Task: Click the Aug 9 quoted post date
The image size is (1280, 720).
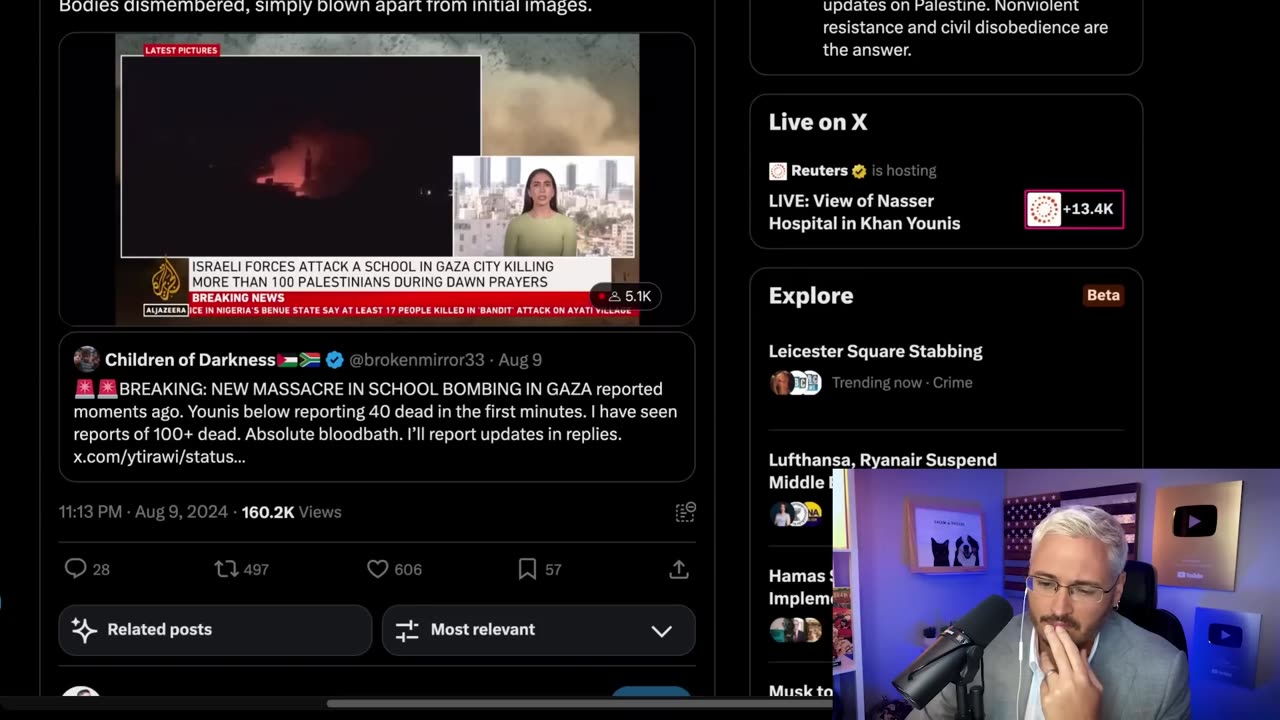Action: [520, 360]
